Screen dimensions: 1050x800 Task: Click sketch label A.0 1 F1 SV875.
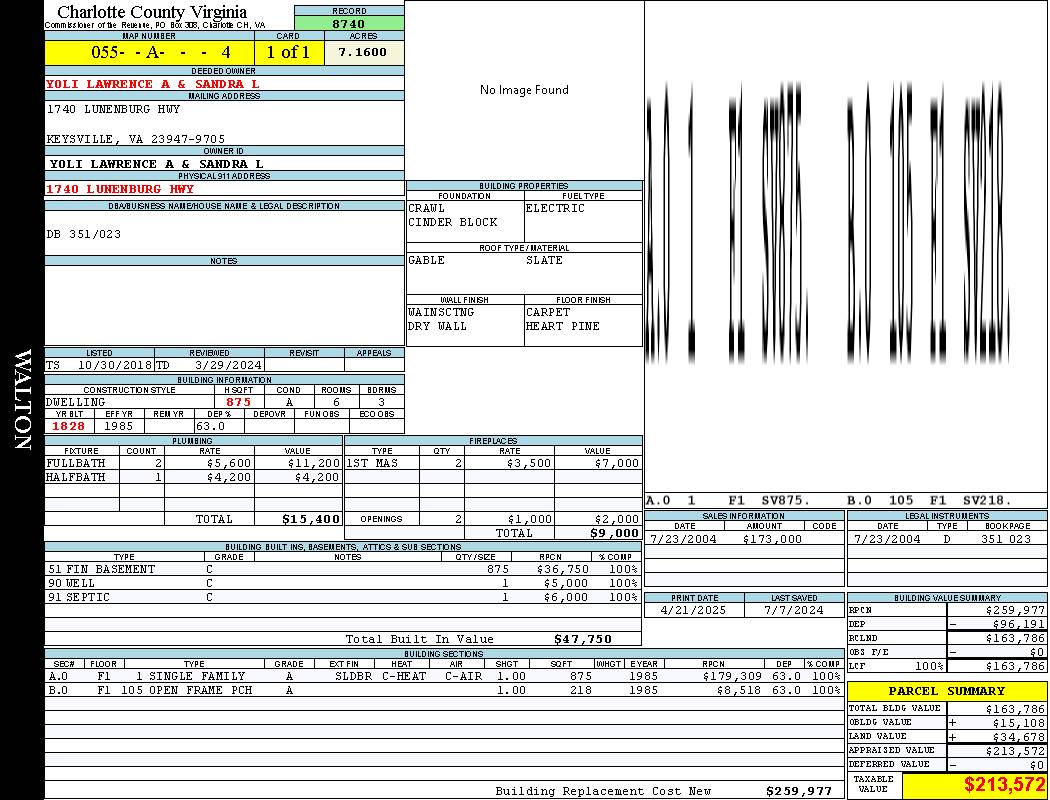coord(728,500)
